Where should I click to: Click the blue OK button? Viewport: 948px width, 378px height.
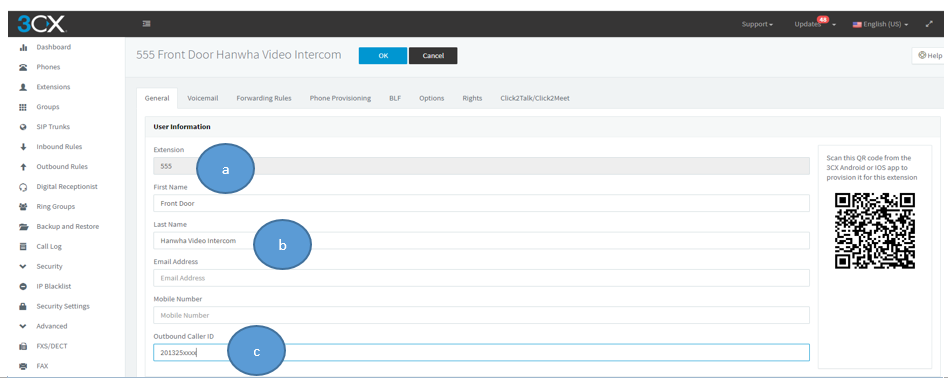[383, 56]
